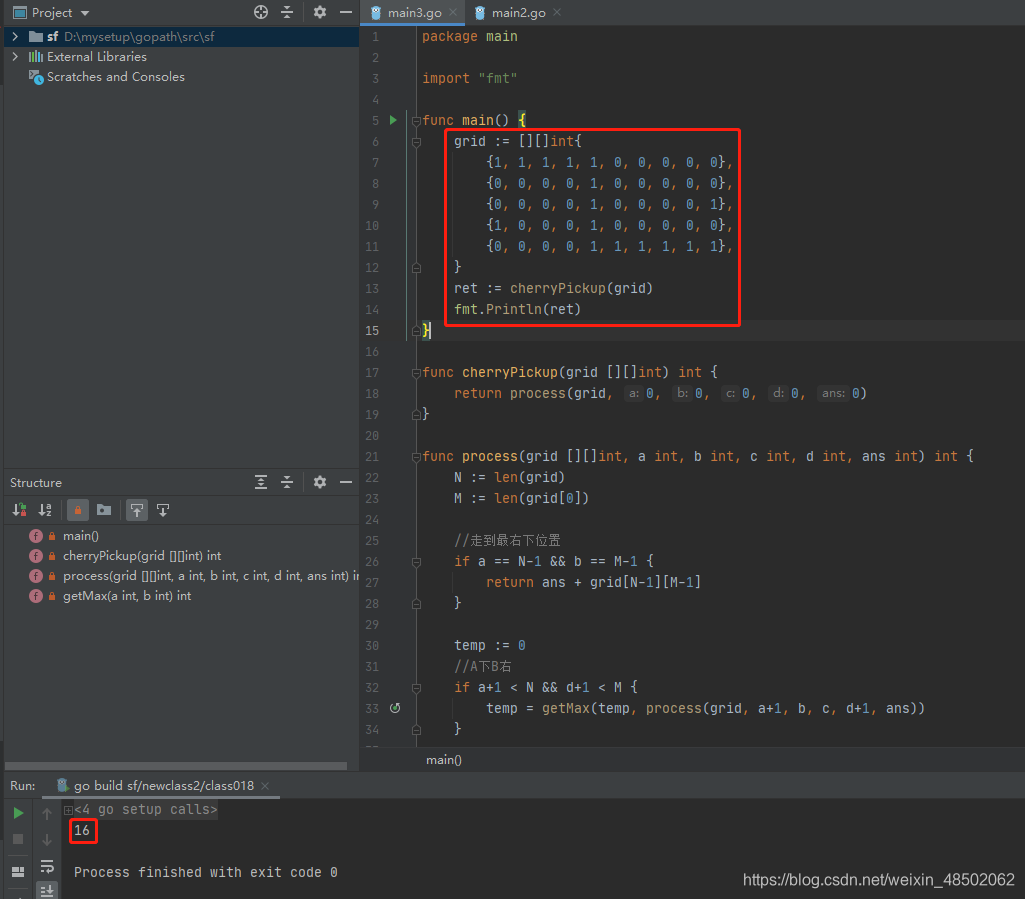Toggle sort by visibility in Structure

tap(20, 510)
